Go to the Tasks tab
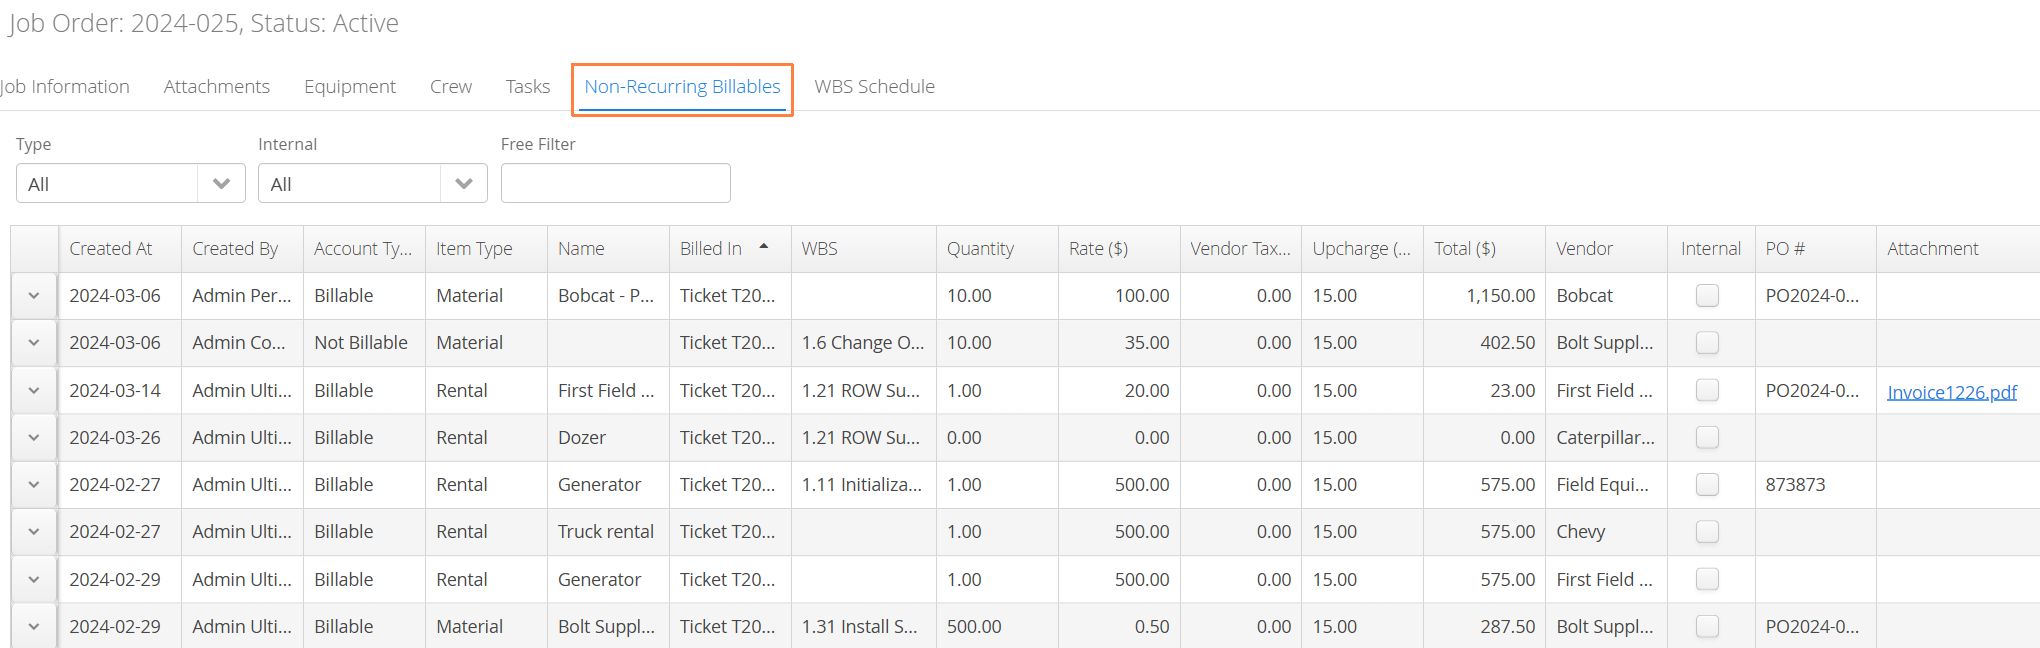 [528, 87]
